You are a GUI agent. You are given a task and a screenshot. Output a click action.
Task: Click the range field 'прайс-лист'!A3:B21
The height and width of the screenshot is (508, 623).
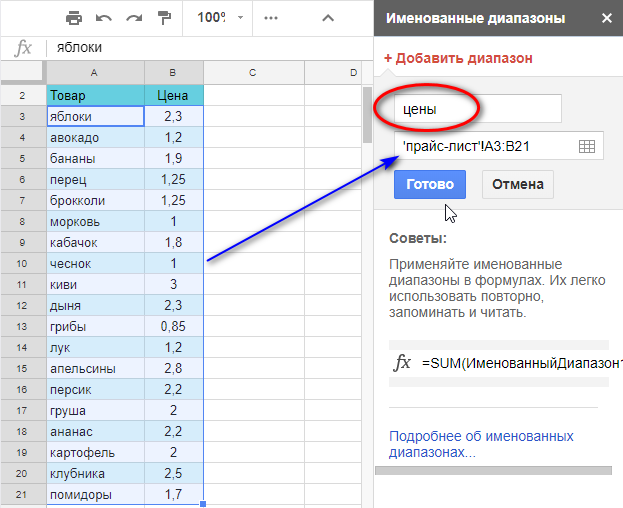499,146
